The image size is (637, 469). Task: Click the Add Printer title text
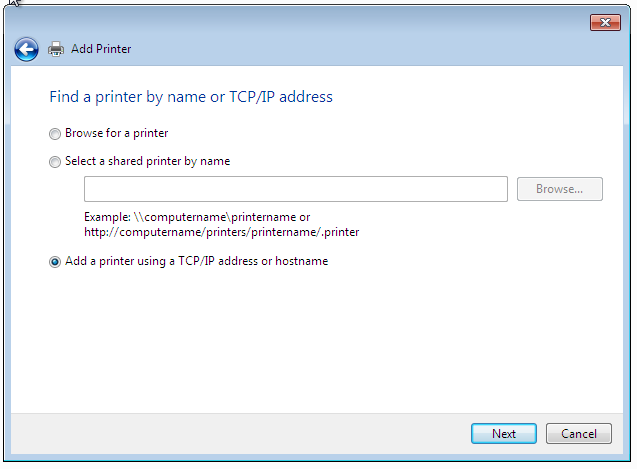coord(101,49)
